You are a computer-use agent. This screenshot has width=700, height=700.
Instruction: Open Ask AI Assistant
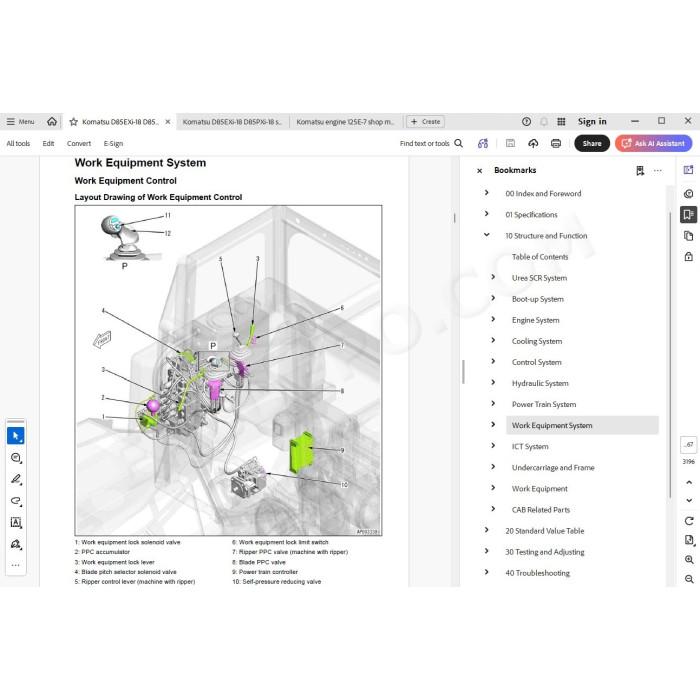pos(654,143)
